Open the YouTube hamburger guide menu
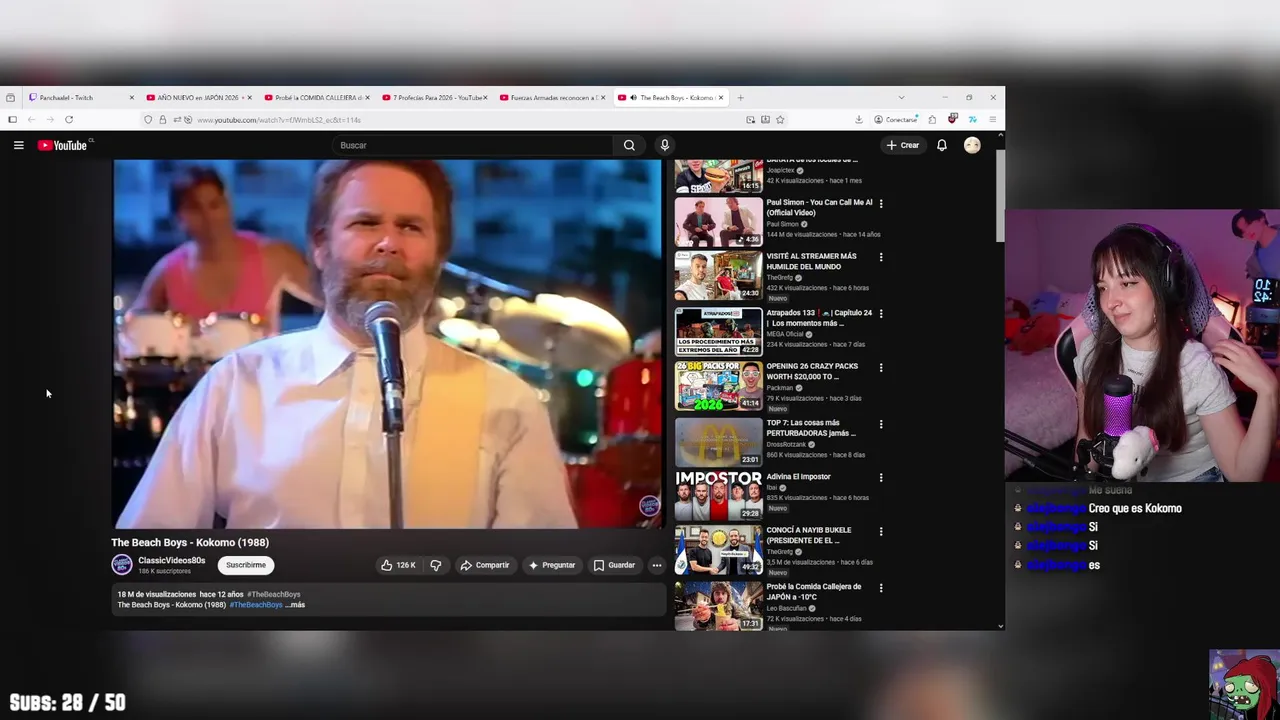 coord(18,145)
